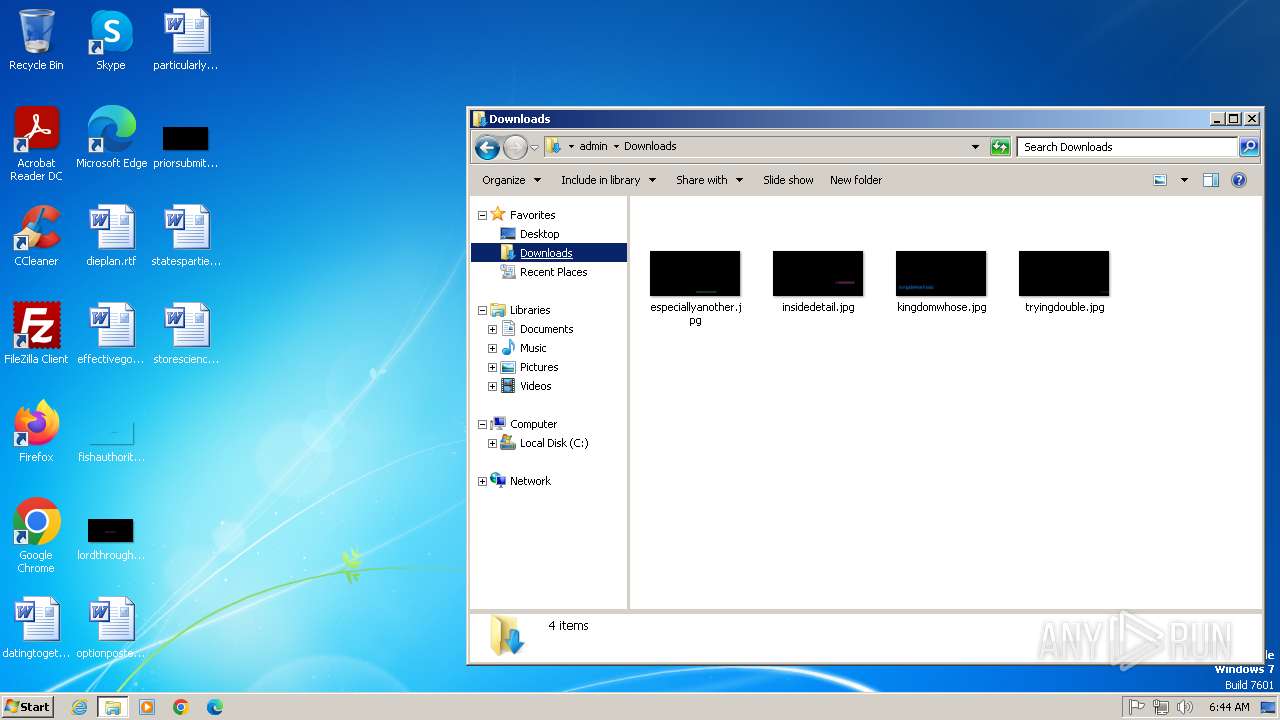This screenshot has height=720, width=1280.
Task: Open the Start menu
Action: click(x=28, y=707)
